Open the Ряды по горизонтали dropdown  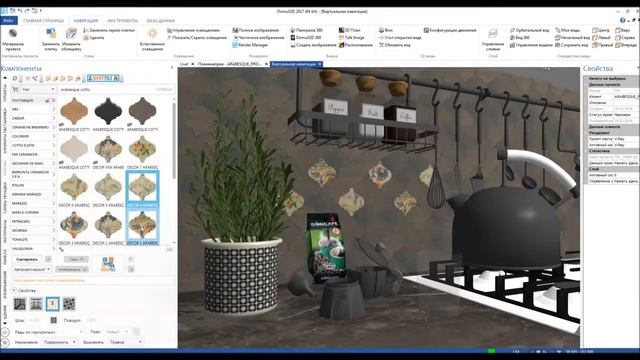pos(48,332)
